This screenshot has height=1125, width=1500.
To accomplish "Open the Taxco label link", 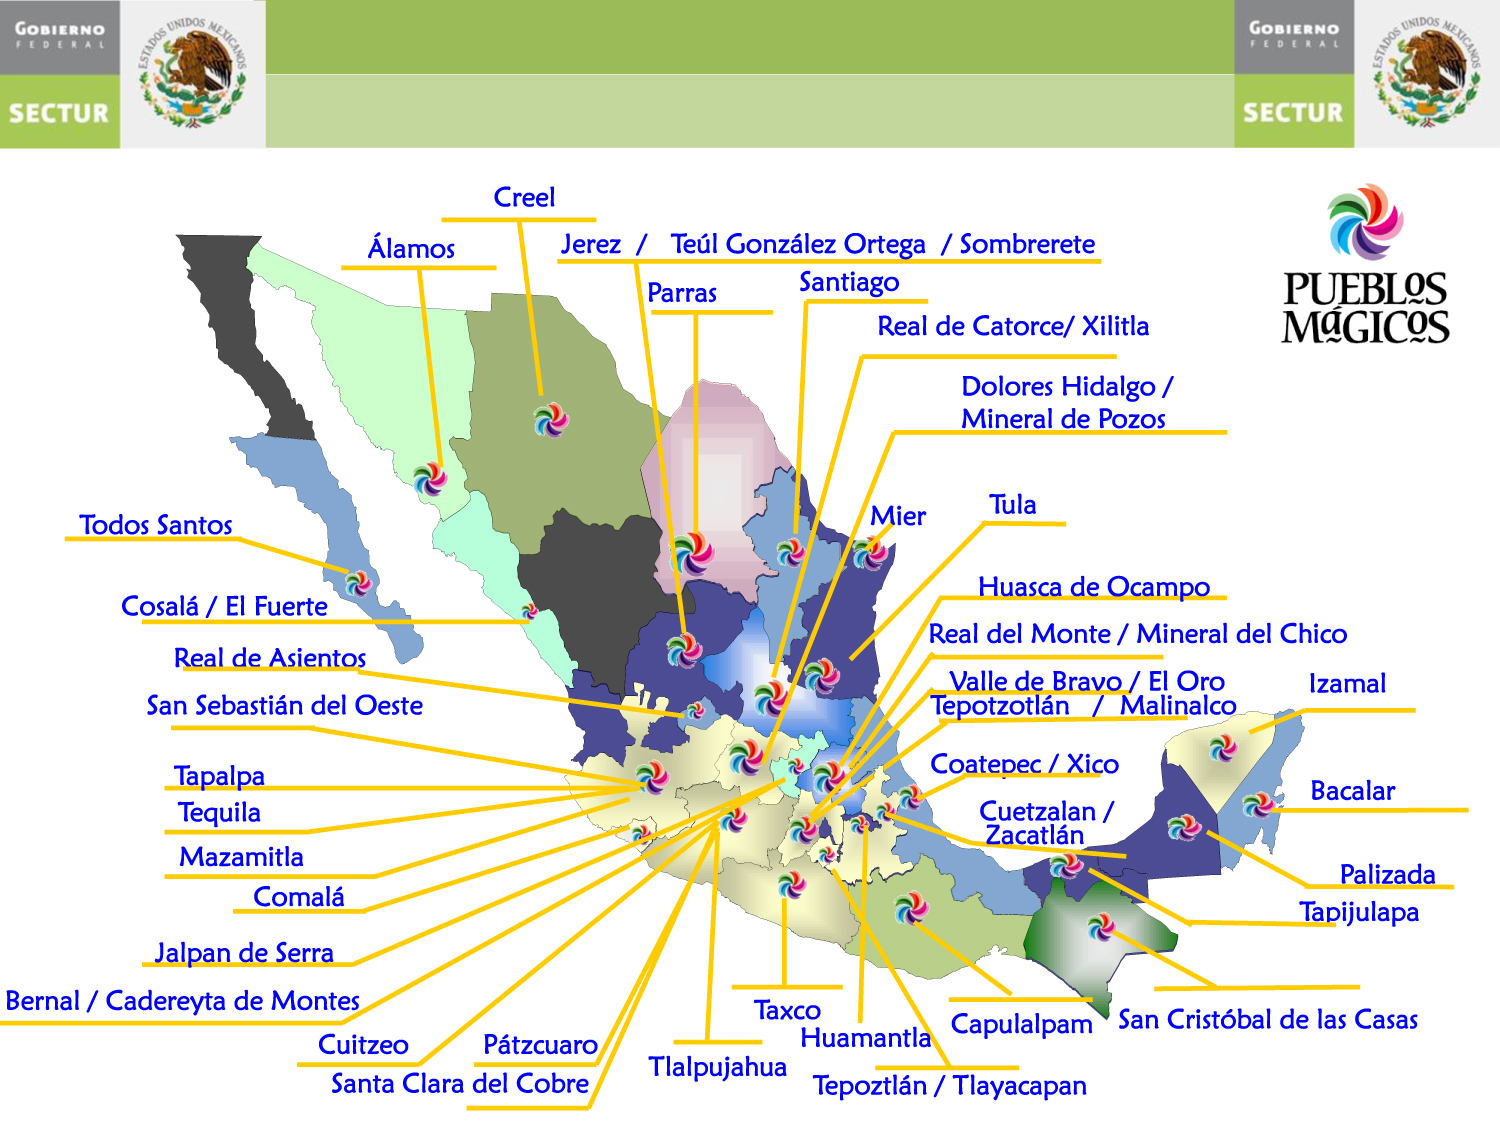I will (x=787, y=1011).
